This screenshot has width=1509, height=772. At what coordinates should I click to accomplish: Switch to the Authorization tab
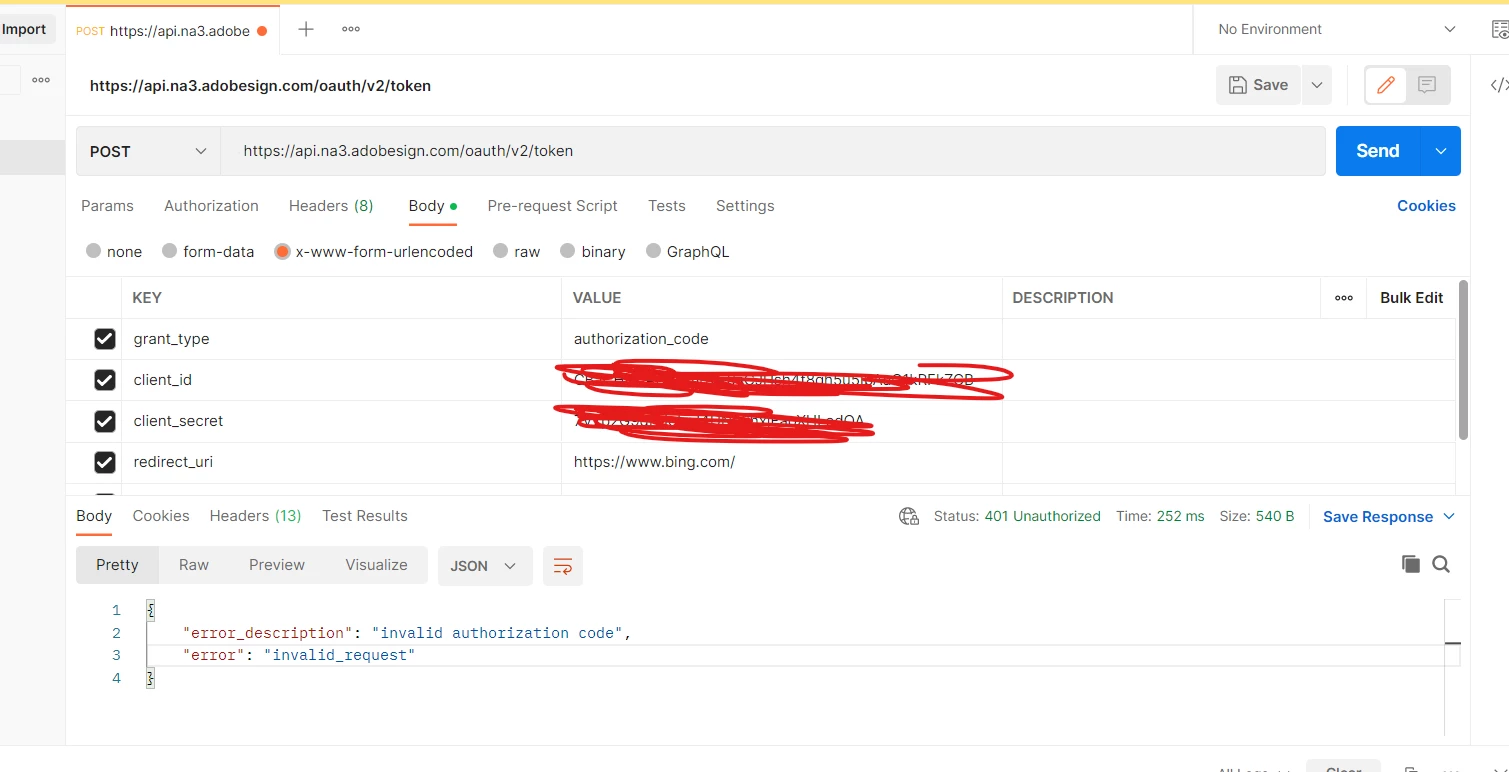click(211, 206)
